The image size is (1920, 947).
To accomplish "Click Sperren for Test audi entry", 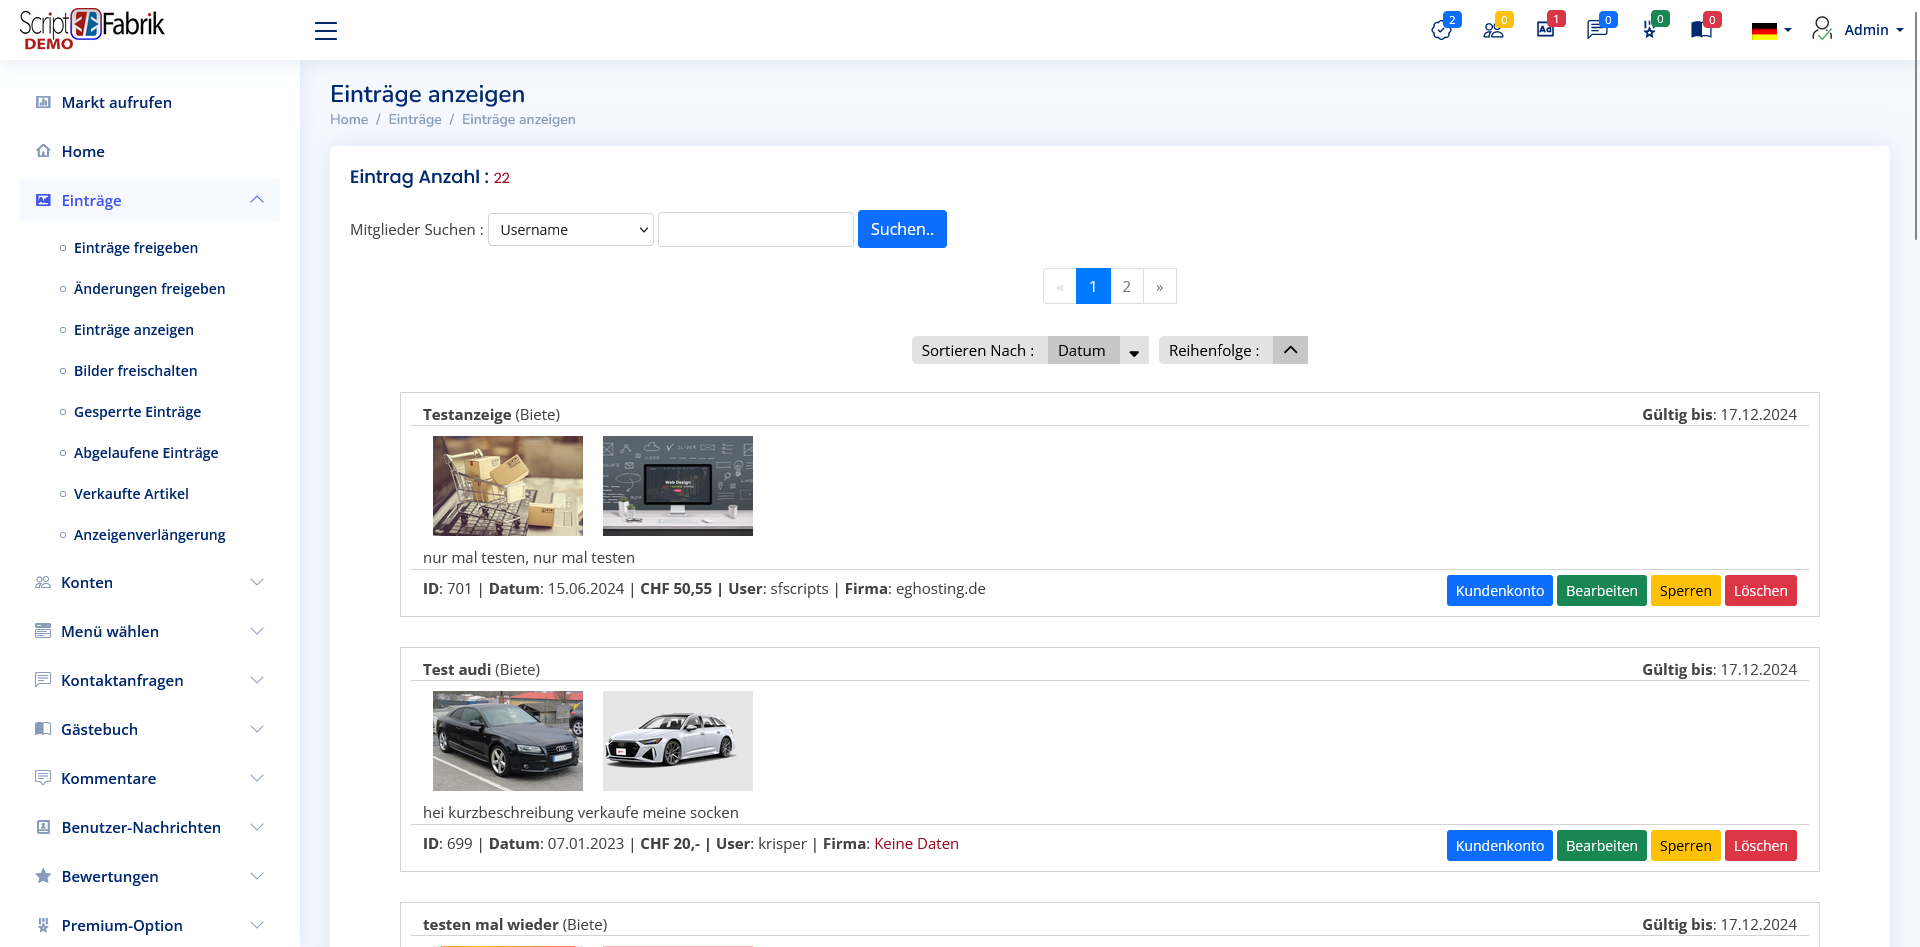I will coord(1686,846).
